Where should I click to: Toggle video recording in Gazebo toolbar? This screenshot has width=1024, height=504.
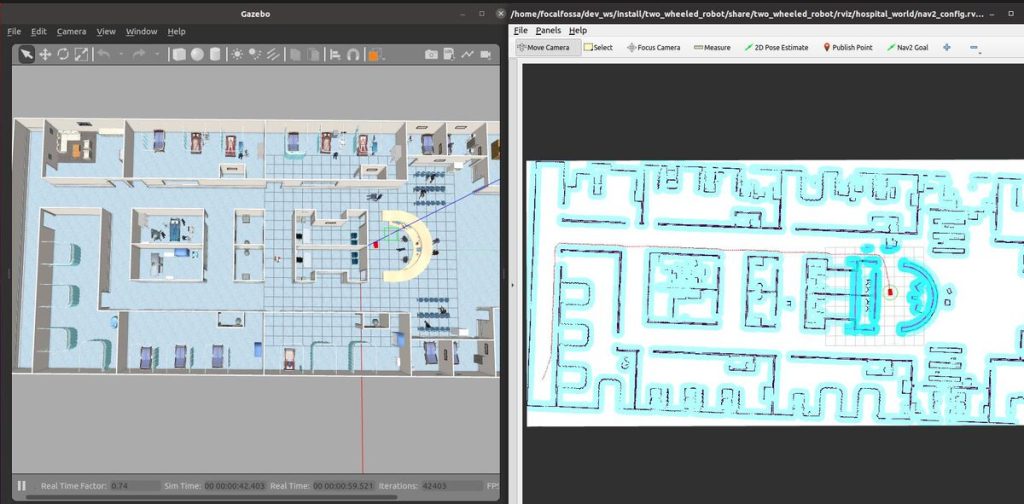[x=486, y=54]
